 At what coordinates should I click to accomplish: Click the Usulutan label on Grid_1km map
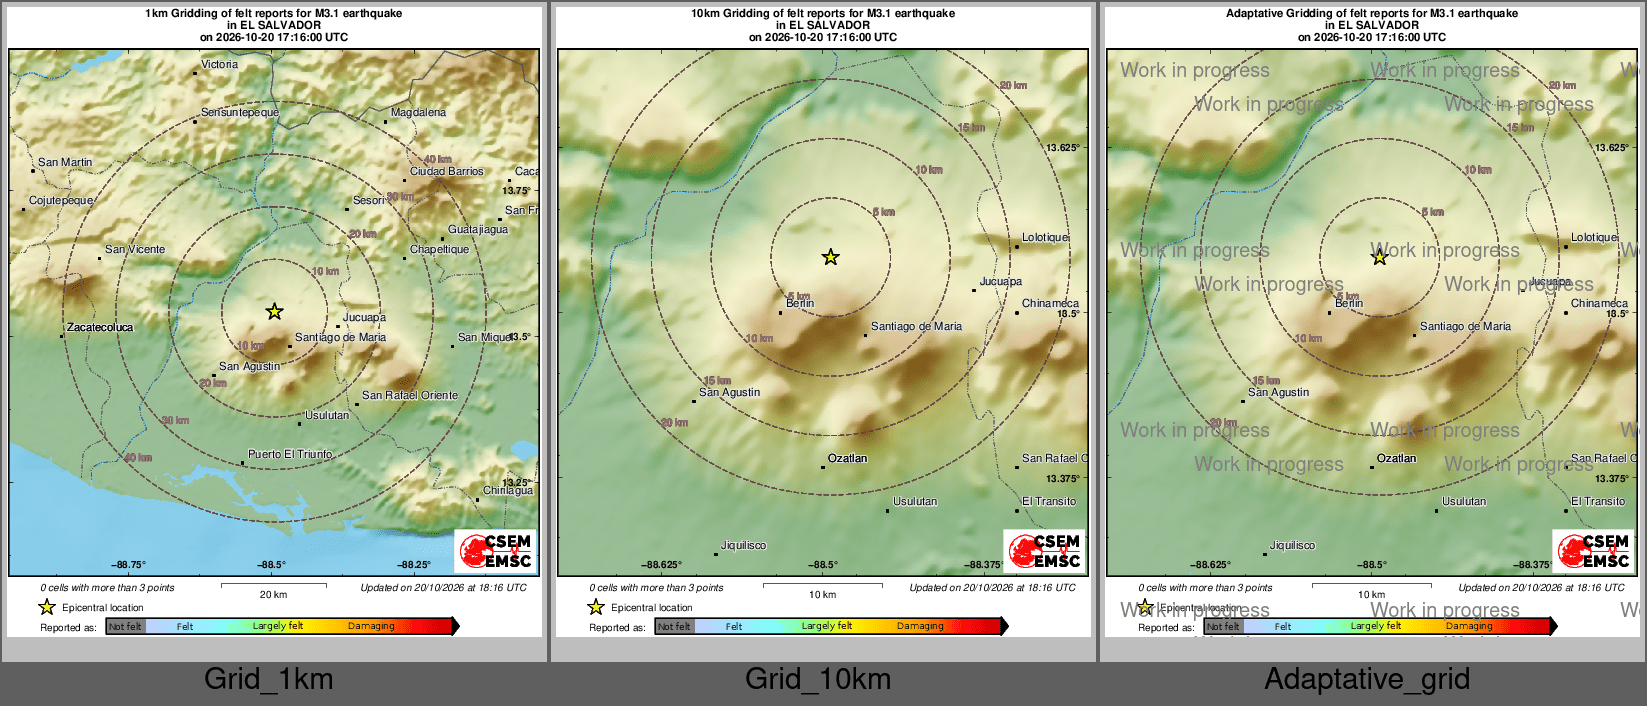point(328,415)
